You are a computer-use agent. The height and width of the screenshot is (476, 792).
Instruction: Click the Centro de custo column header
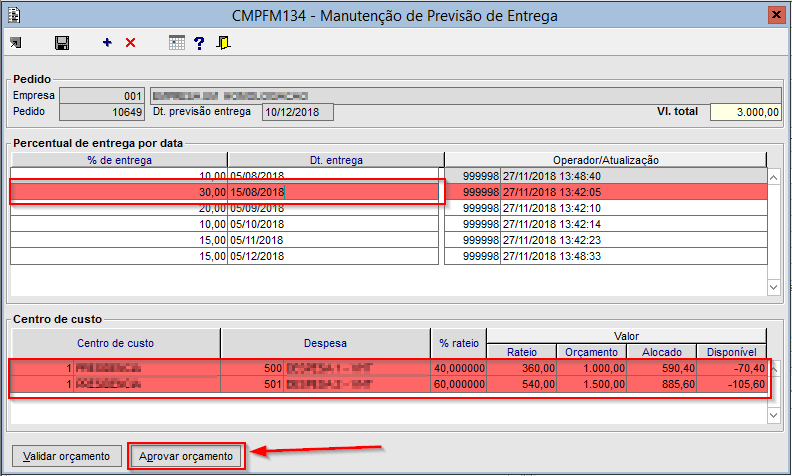pyautogui.click(x=116, y=344)
